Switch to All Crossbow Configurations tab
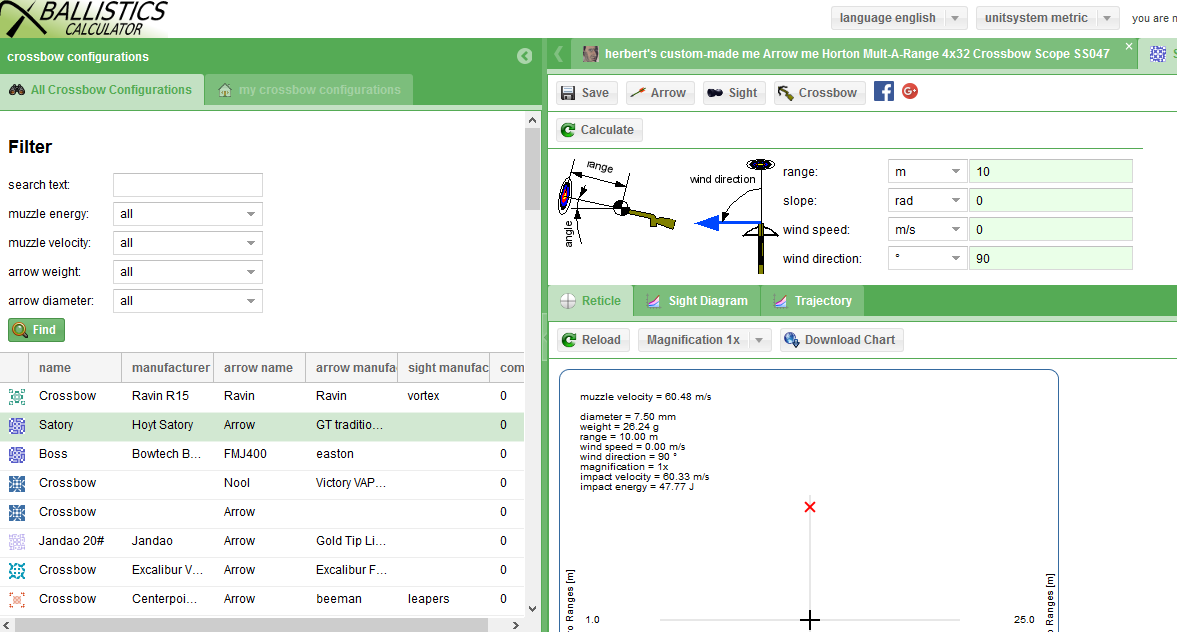1177x632 pixels. 102,90
